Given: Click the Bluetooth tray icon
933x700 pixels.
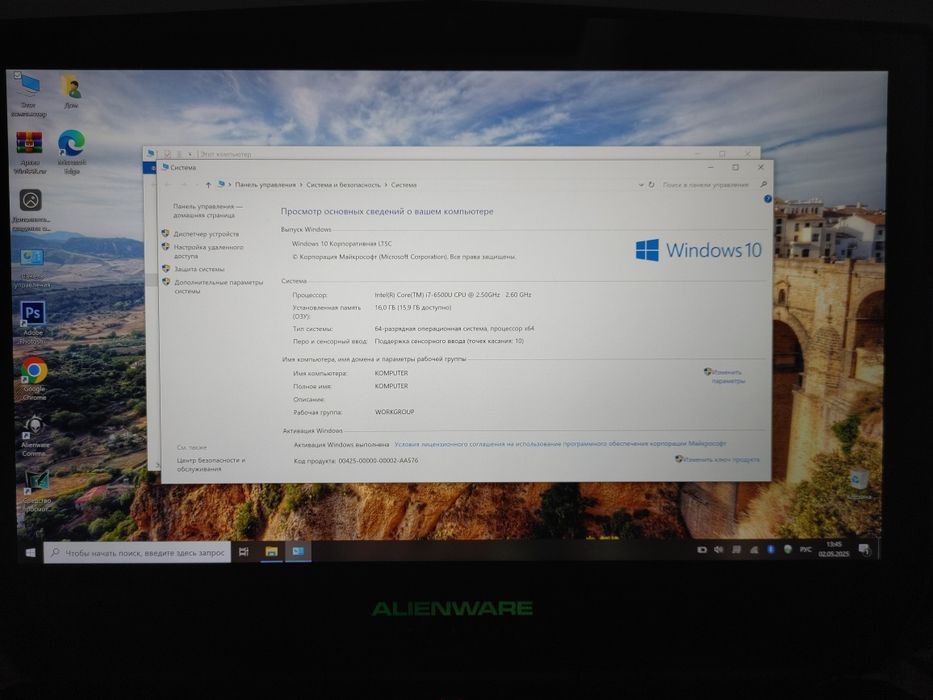Looking at the screenshot, I should point(770,549).
